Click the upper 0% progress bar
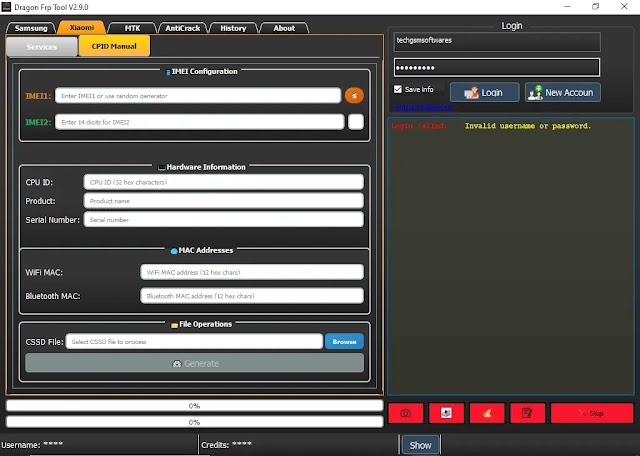Viewport: 640px width, 456px height. tap(194, 406)
